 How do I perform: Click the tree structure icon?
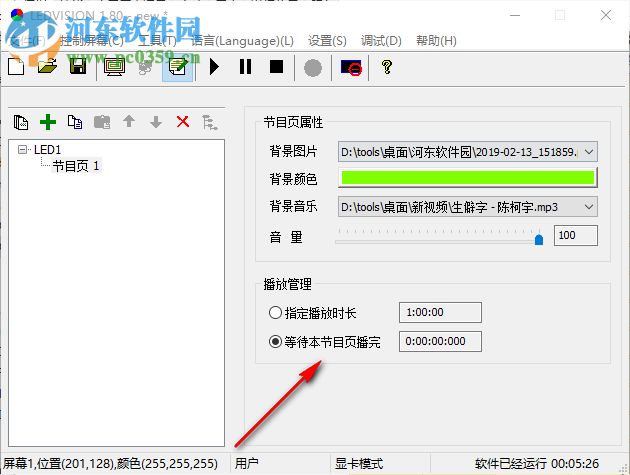click(x=210, y=122)
